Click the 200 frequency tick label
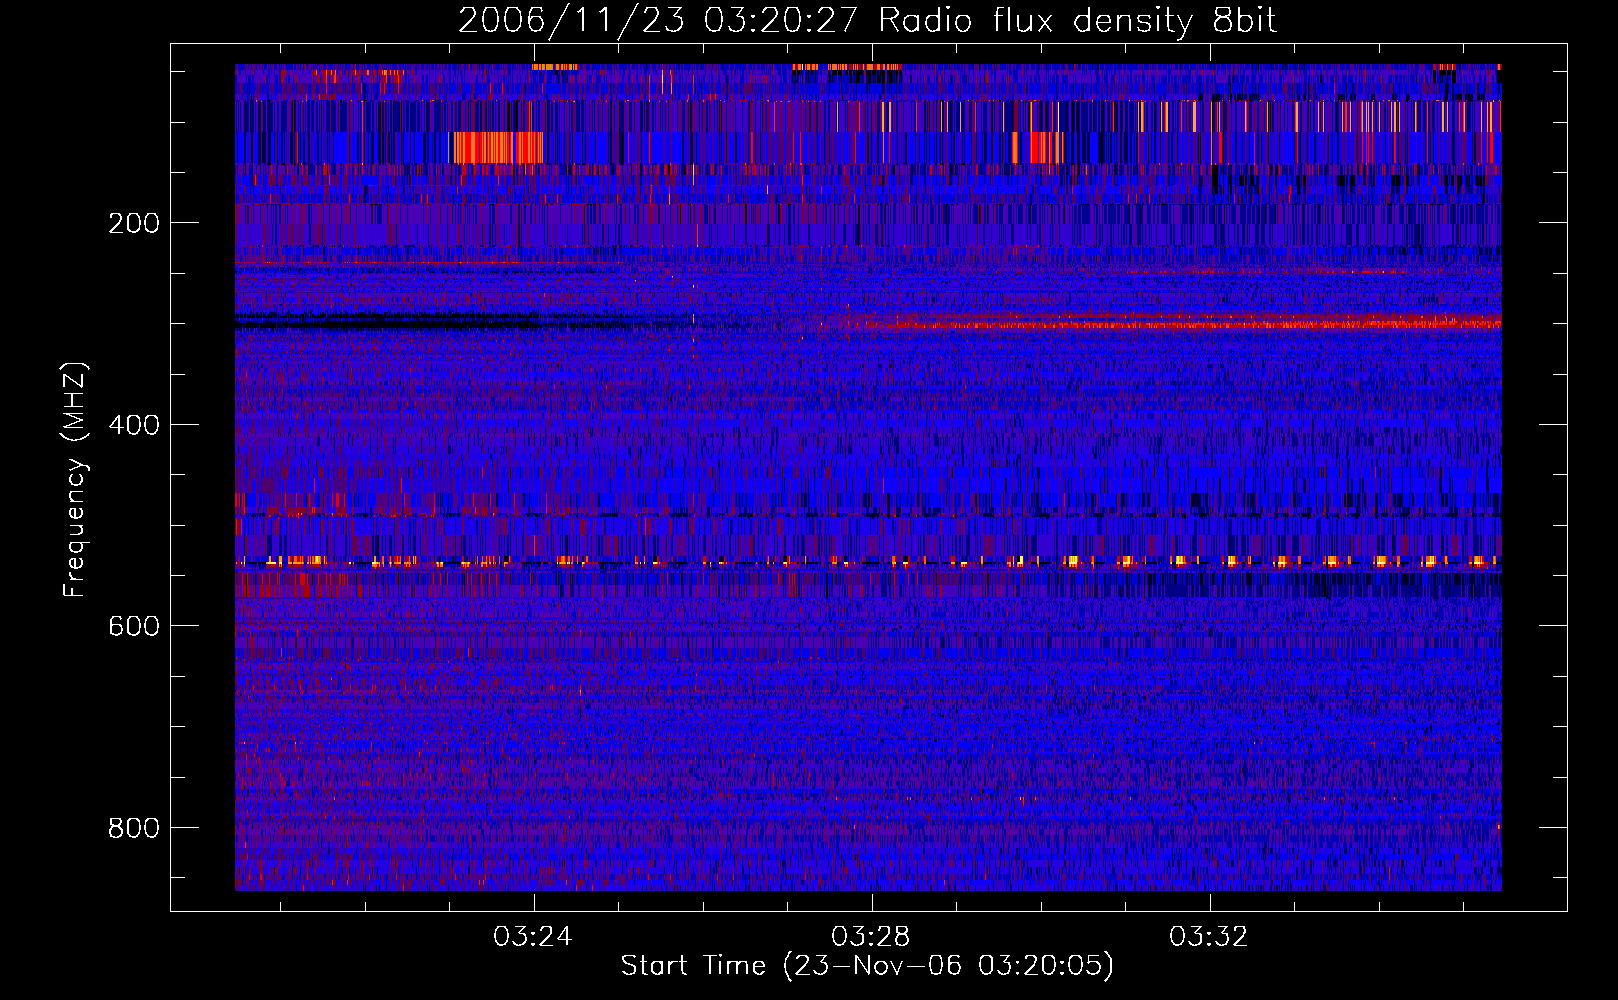The image size is (1618, 1000). [134, 223]
